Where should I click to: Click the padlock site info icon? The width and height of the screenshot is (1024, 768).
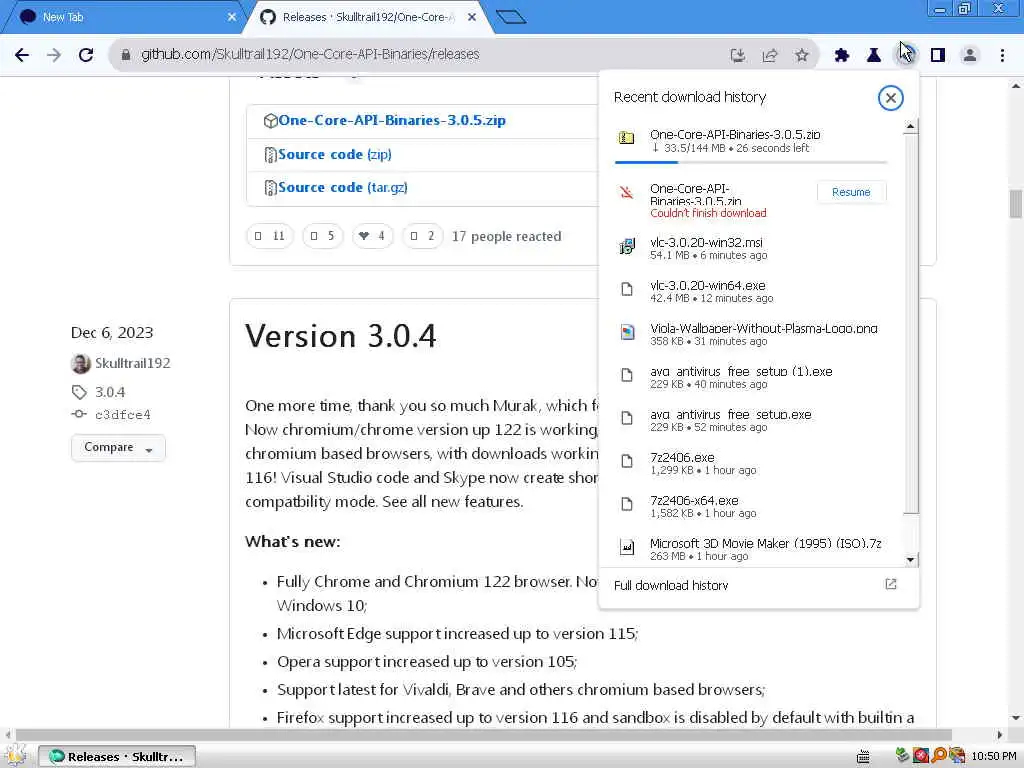pos(126,55)
